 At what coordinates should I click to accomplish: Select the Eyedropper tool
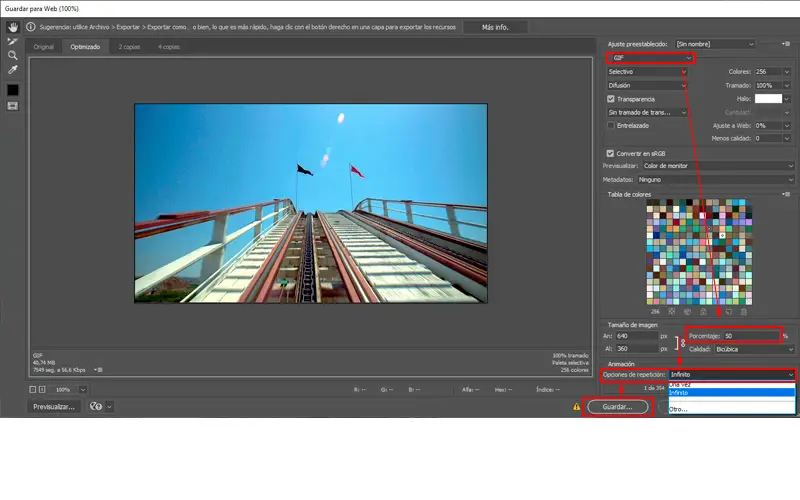[13, 70]
